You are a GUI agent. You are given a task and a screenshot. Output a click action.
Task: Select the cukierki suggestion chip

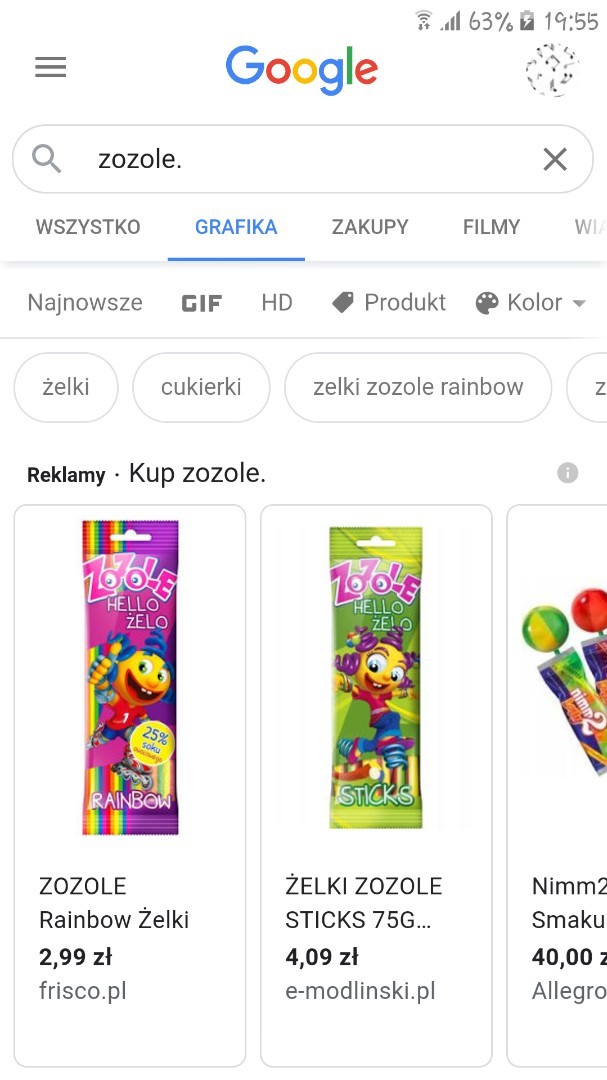pos(201,387)
